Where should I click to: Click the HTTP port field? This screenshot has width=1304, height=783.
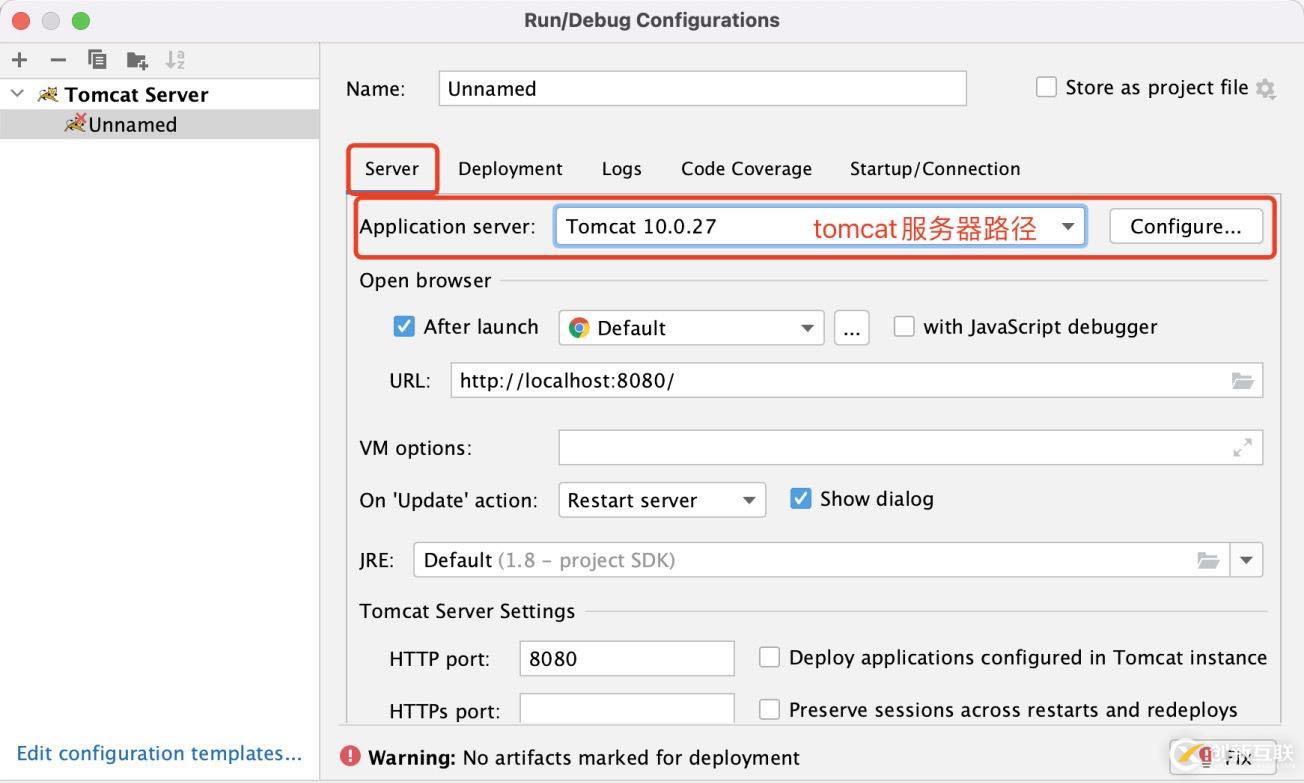tap(627, 658)
